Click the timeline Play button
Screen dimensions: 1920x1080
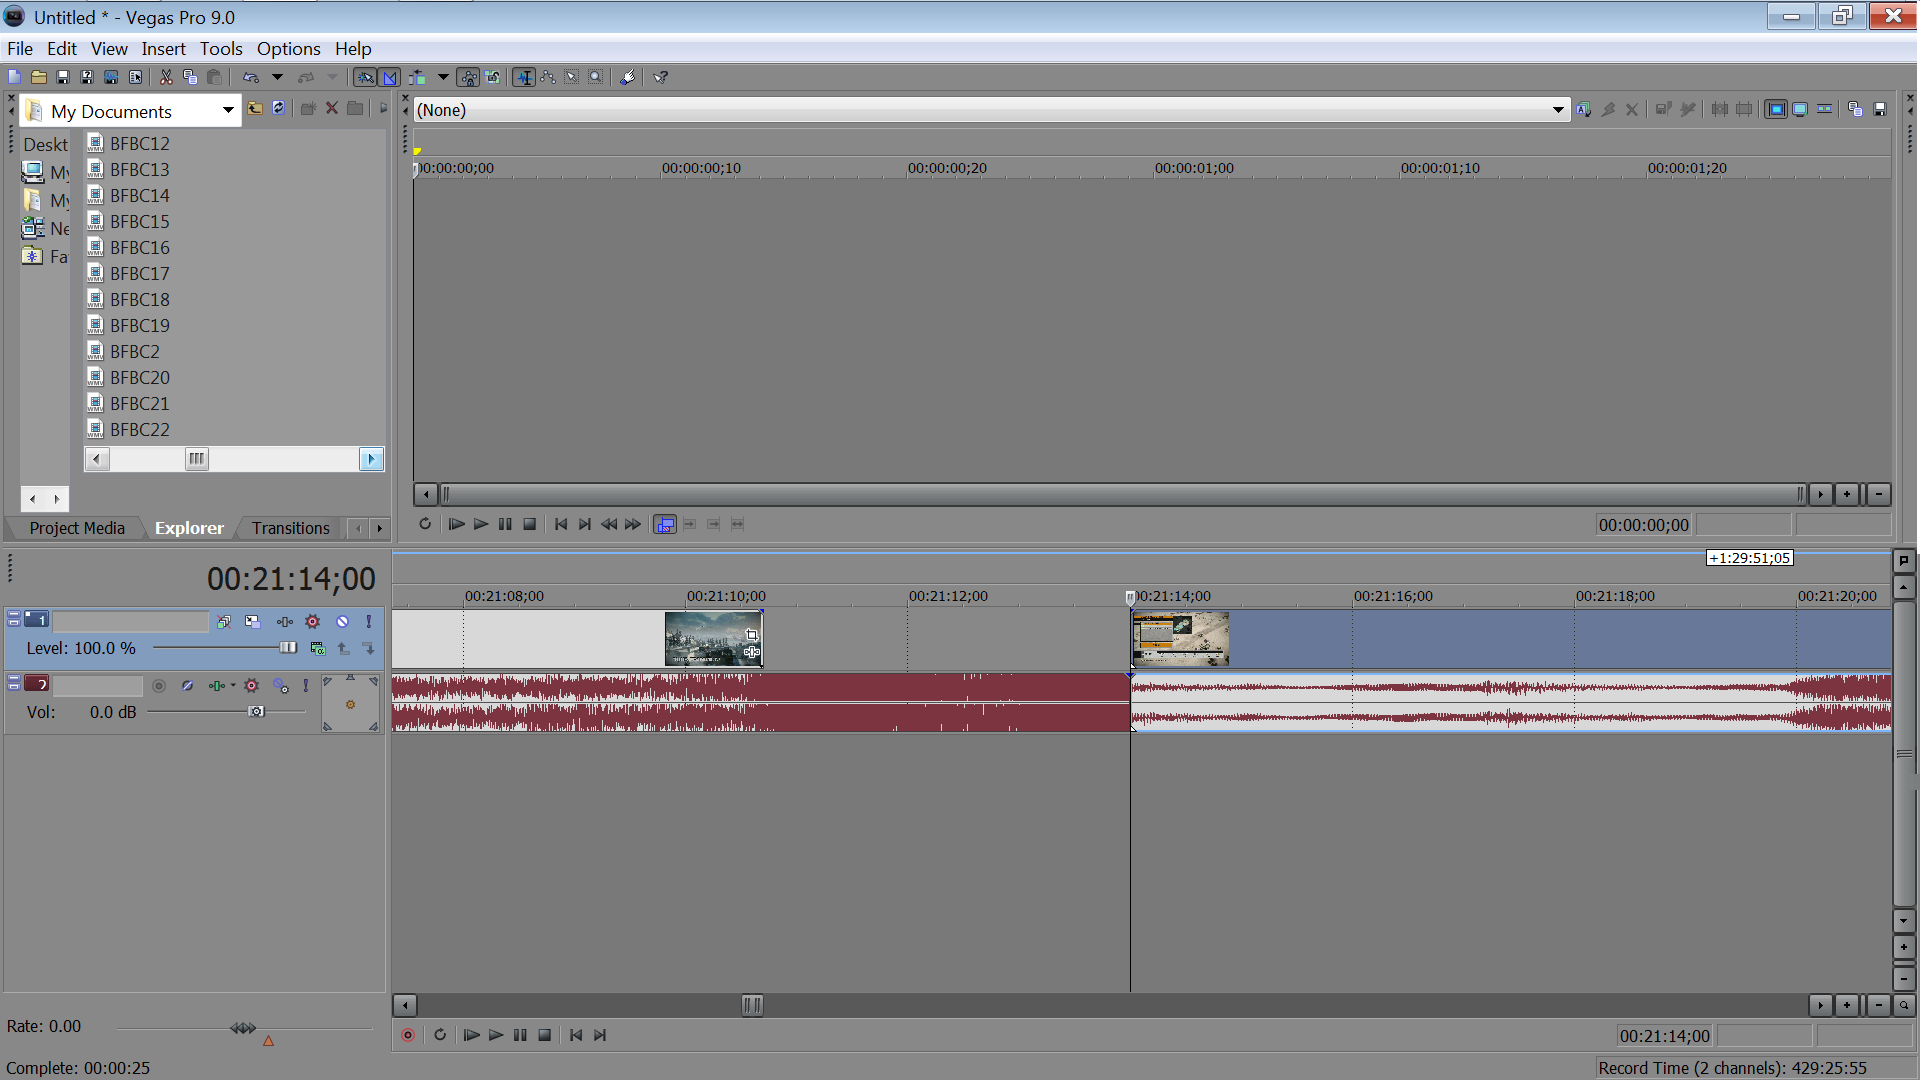495,1035
